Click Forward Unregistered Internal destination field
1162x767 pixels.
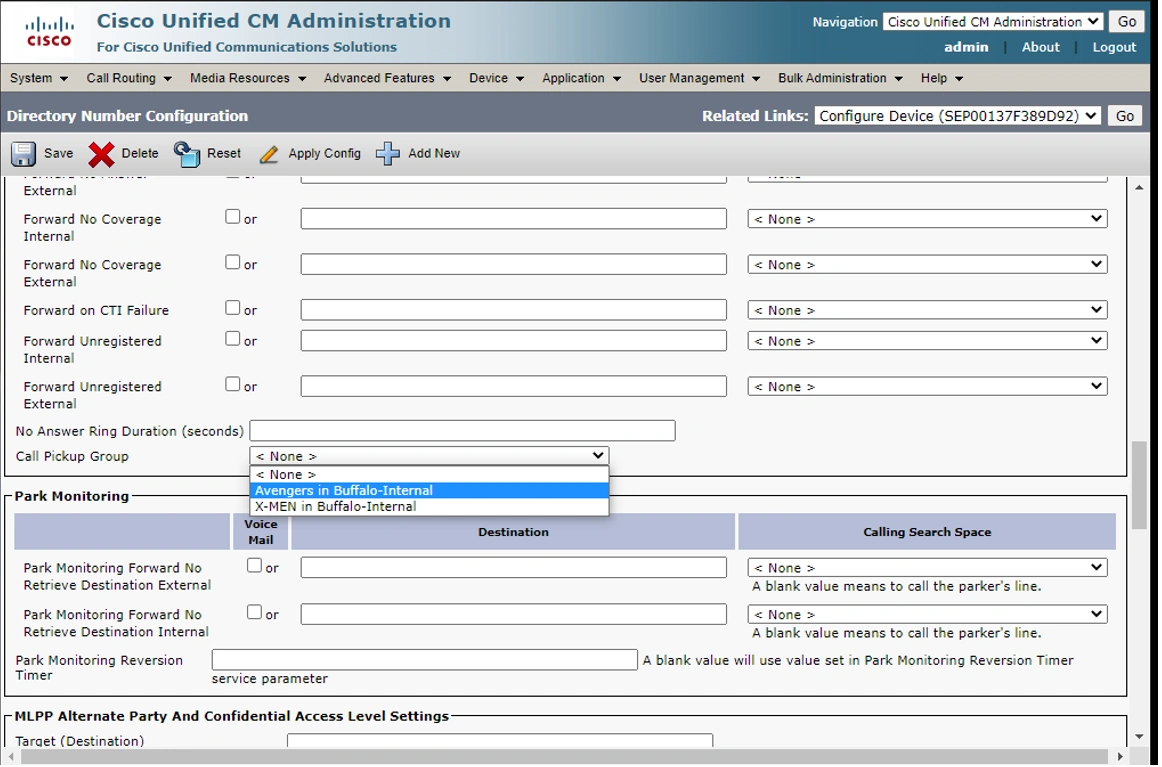(514, 340)
